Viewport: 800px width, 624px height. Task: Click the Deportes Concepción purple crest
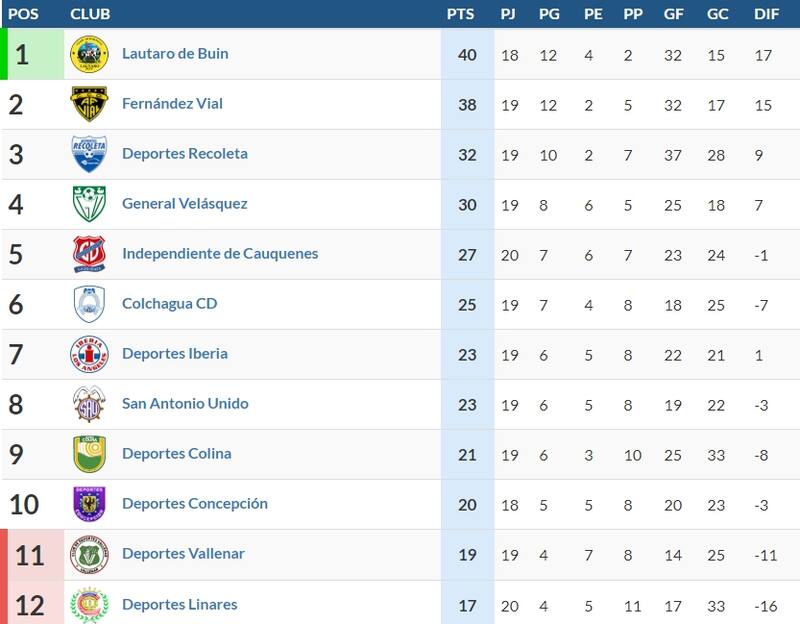click(x=89, y=504)
